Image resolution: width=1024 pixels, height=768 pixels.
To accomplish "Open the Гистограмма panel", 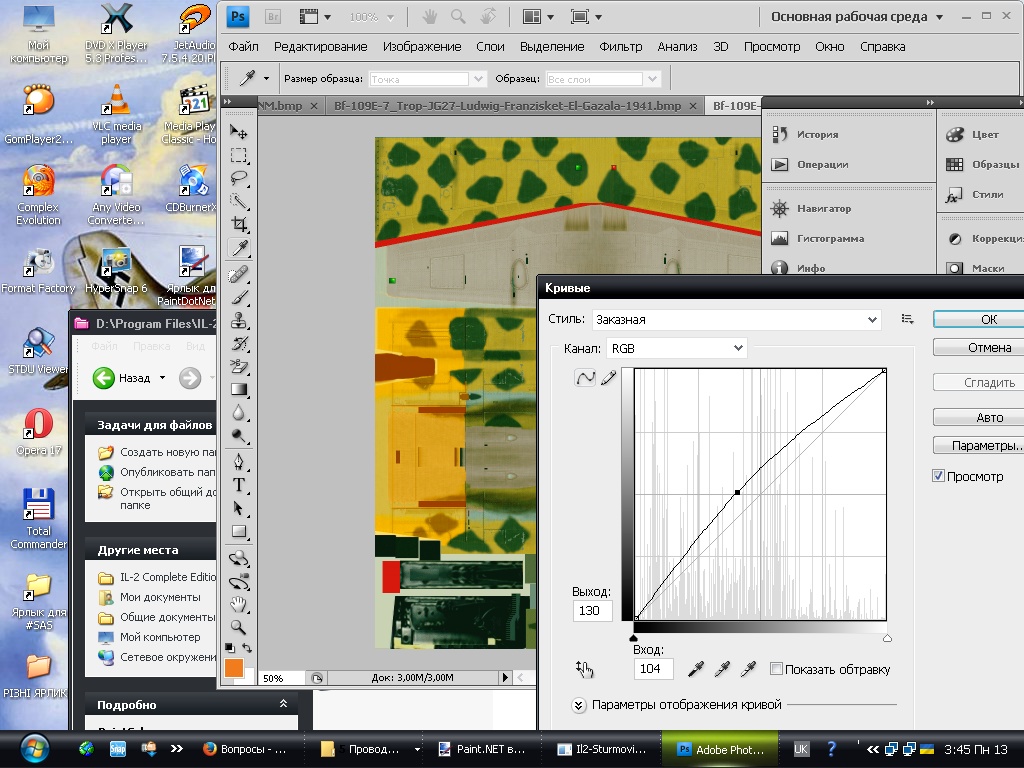I will (x=830, y=239).
